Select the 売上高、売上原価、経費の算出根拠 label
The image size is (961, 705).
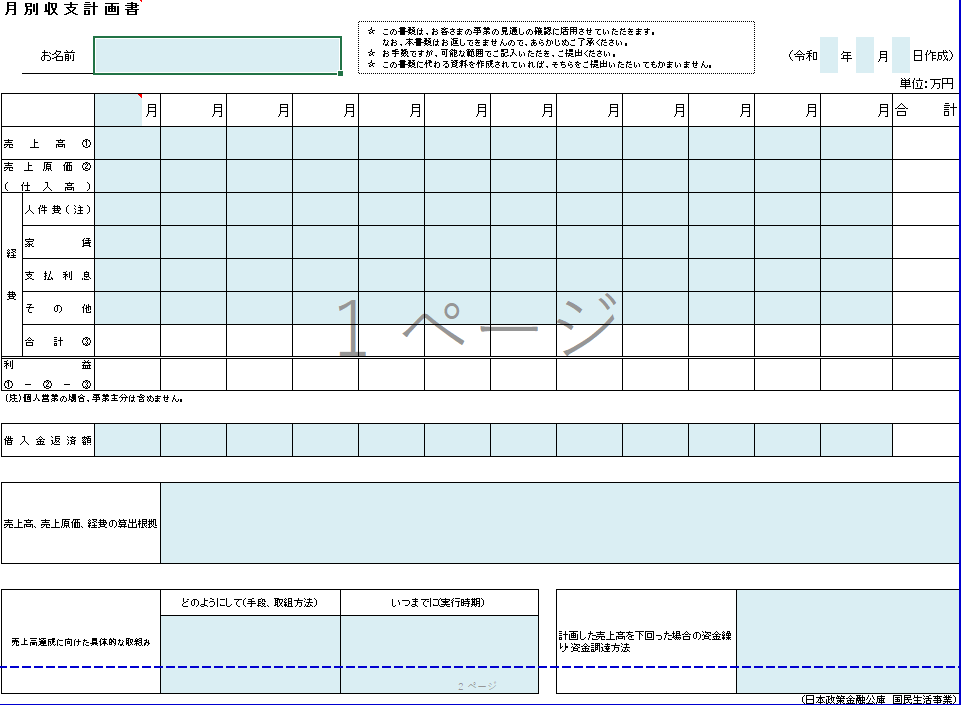click(80, 524)
